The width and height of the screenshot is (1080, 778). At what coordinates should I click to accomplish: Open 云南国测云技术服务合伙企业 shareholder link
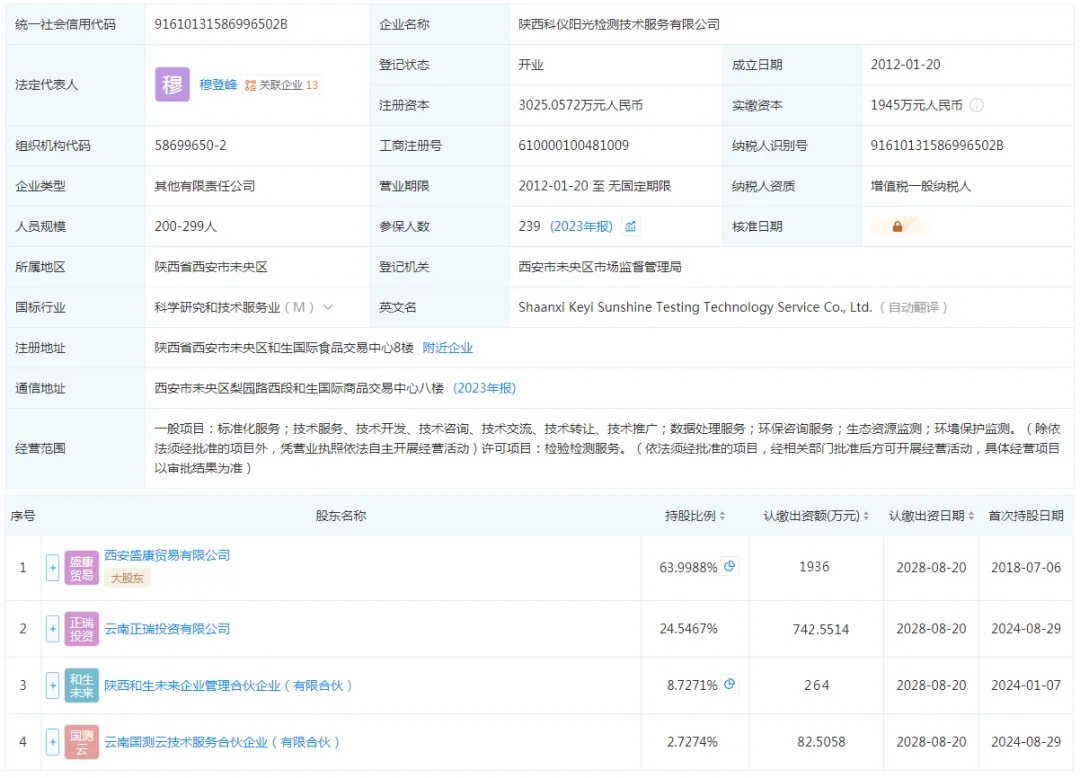pos(222,742)
